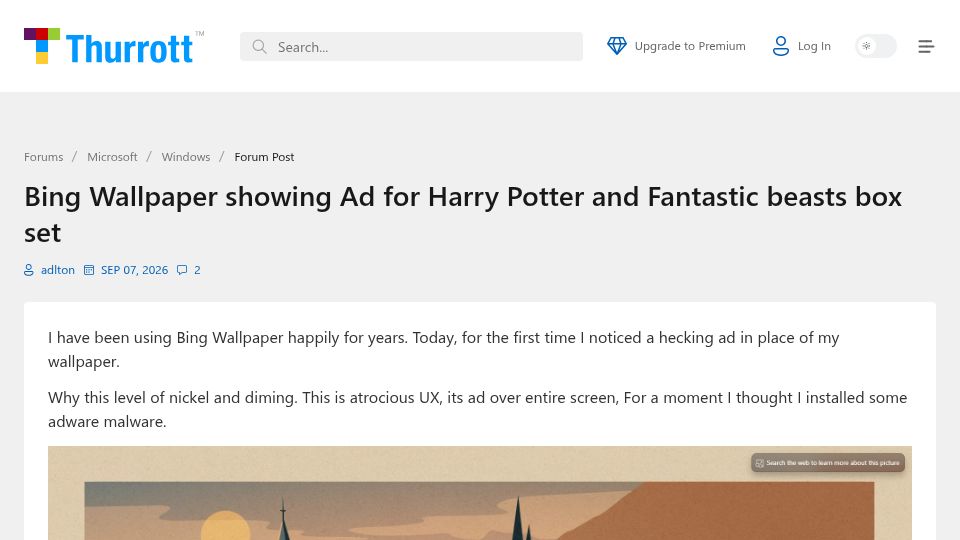Click the SEP 07, 2026 date
Viewport: 960px width, 540px height.
pyautogui.click(x=134, y=270)
